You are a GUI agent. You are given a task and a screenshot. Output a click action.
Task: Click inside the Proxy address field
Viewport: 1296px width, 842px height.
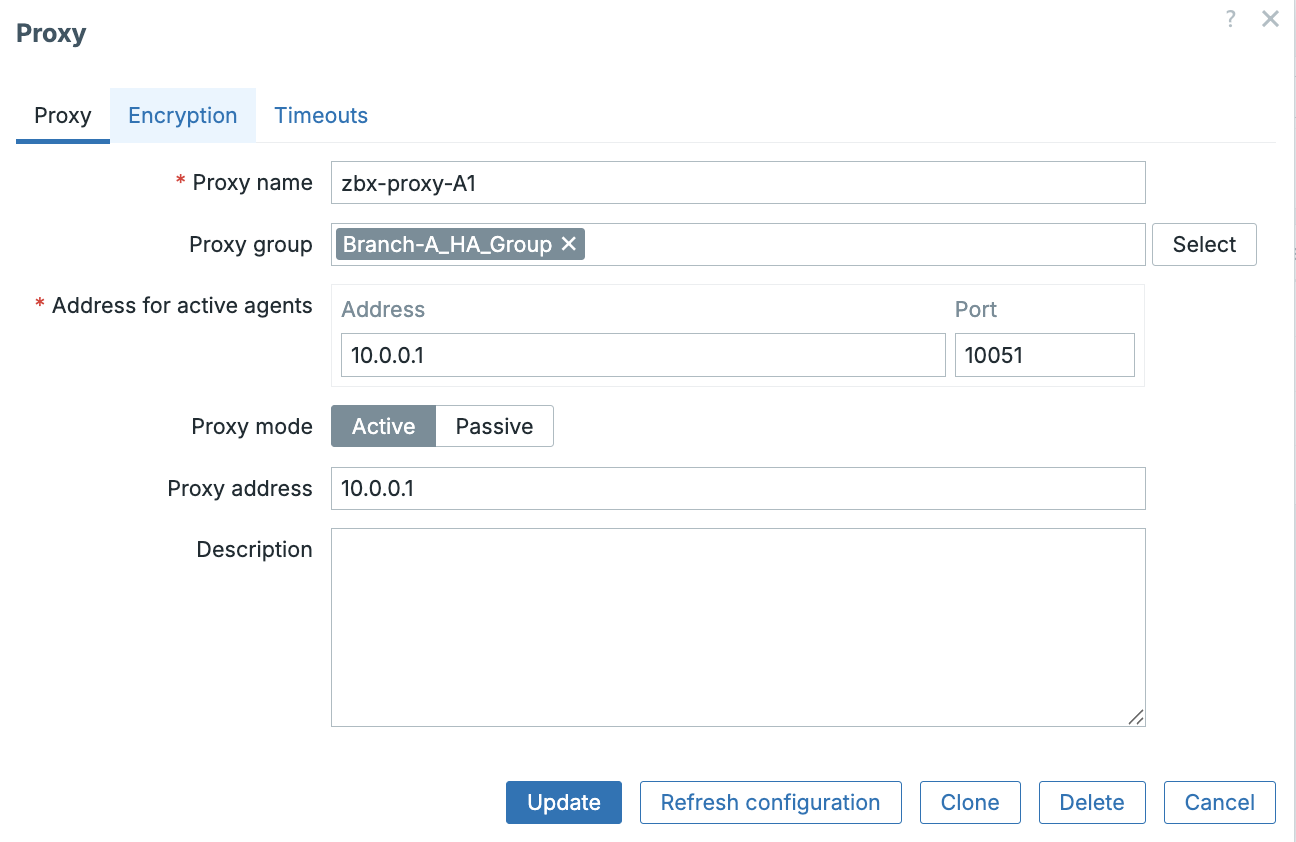tap(738, 488)
